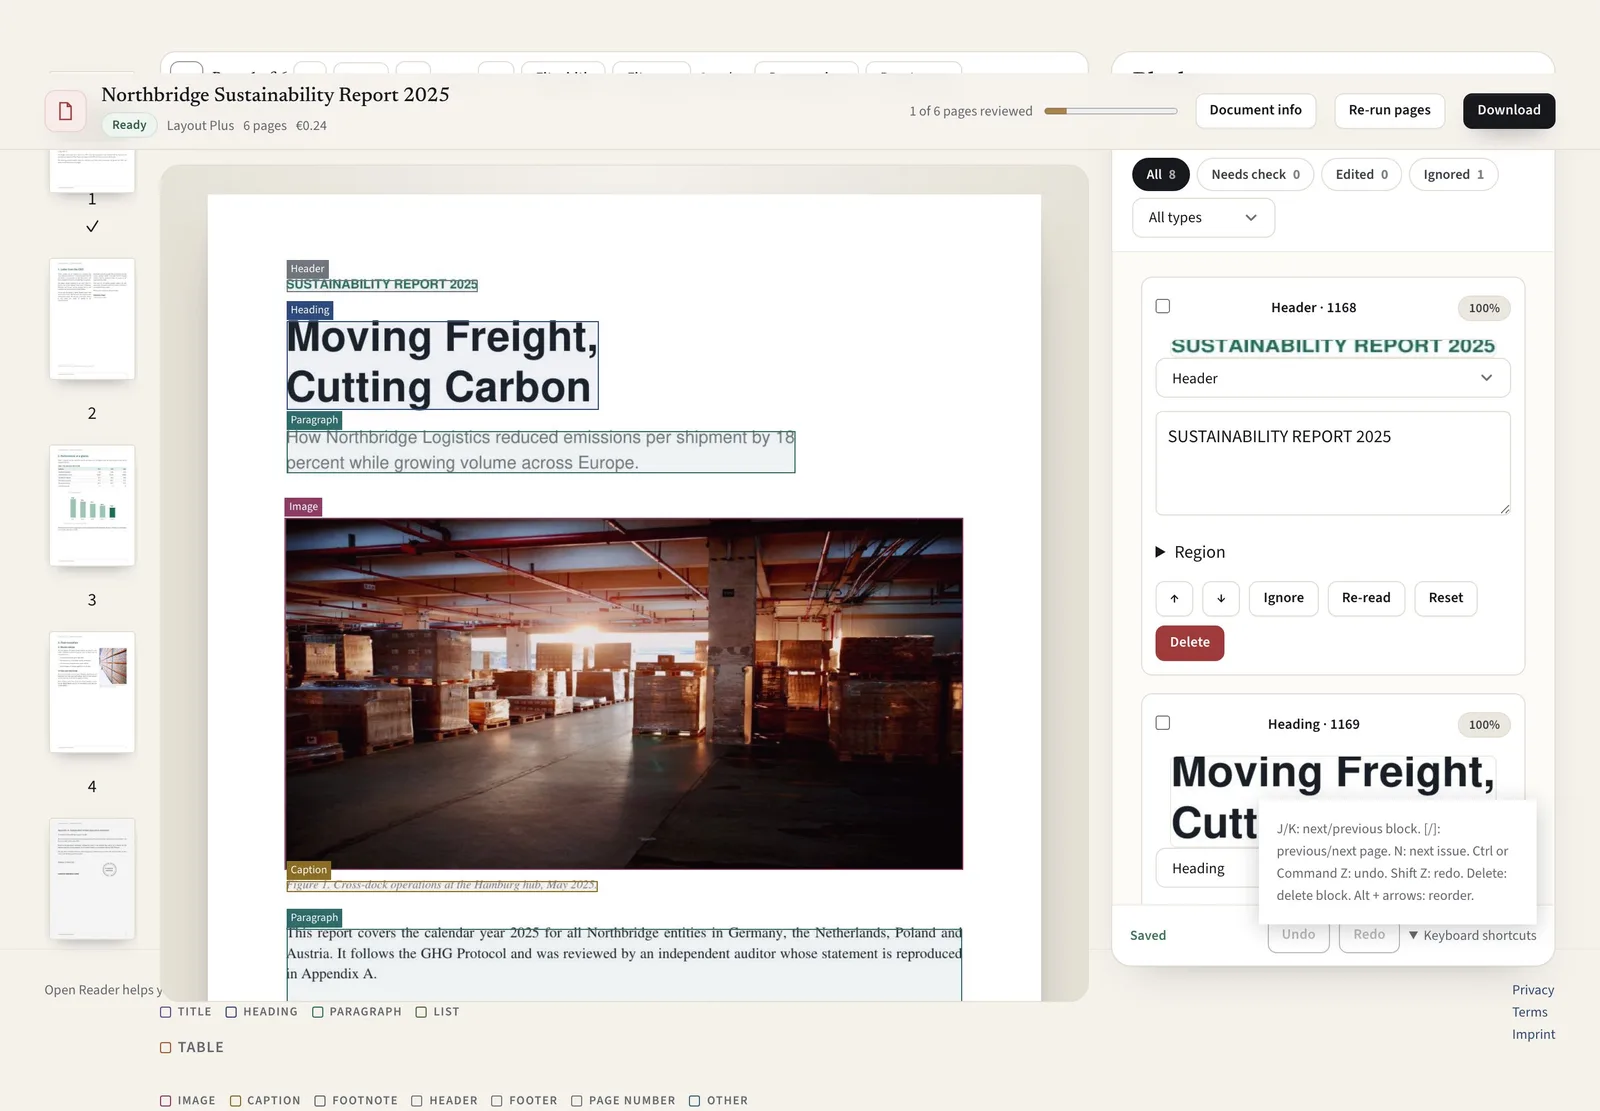The width and height of the screenshot is (1600, 1111).
Task: Click the page 1 reviewed checkmark
Action: tap(92, 227)
